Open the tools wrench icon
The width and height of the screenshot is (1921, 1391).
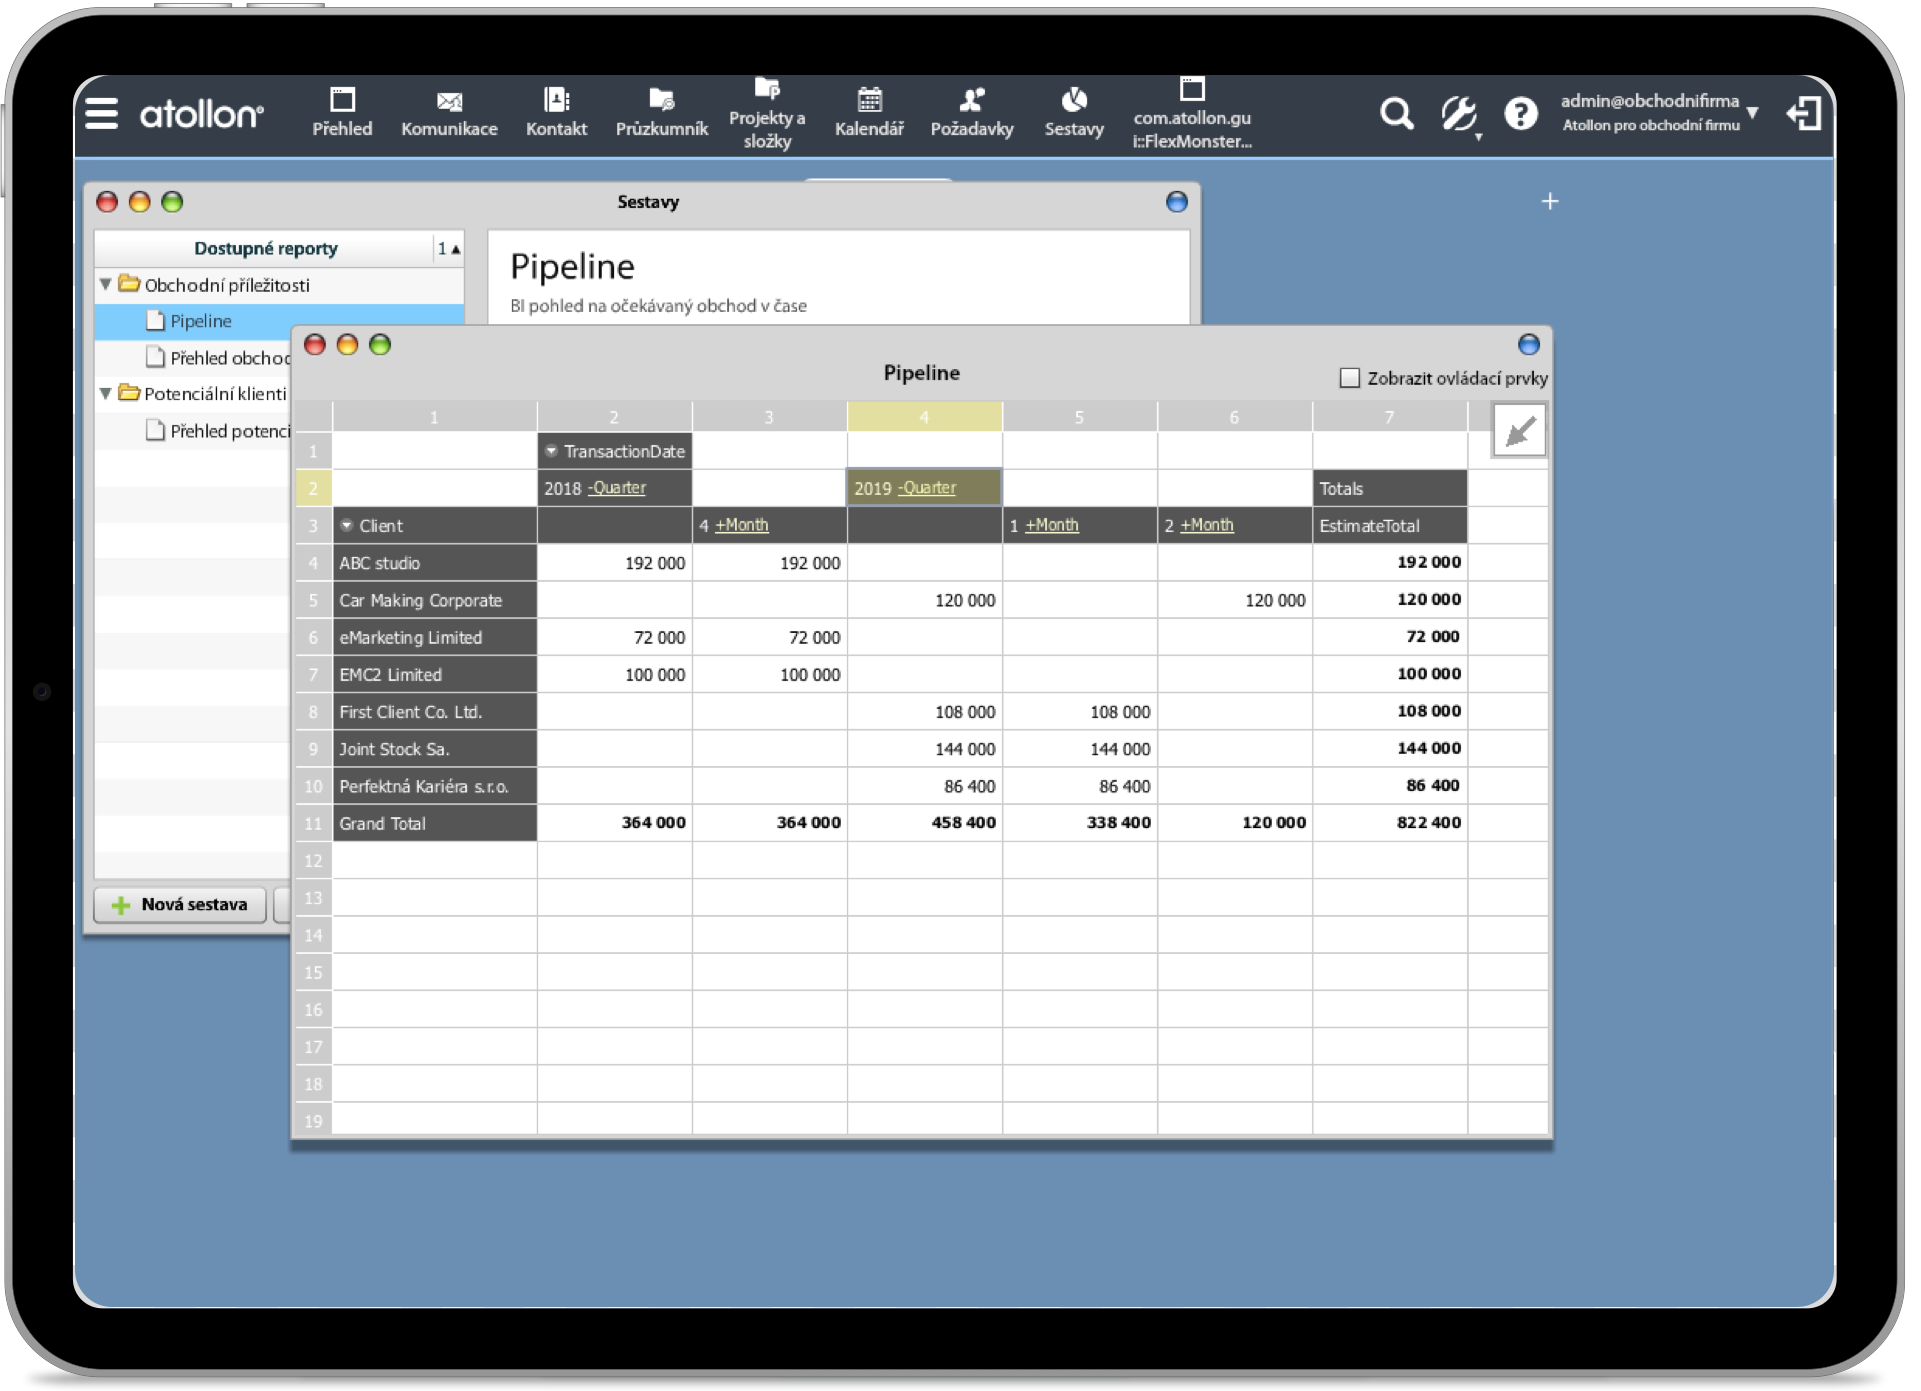1458,114
